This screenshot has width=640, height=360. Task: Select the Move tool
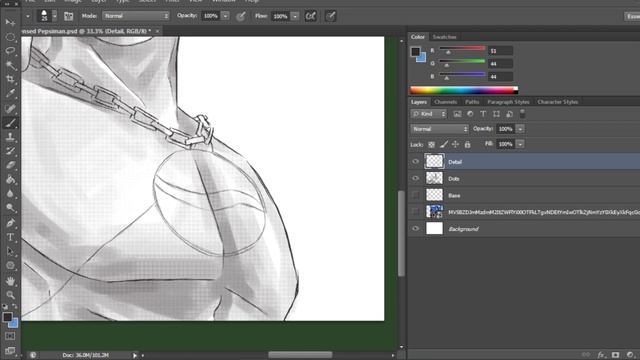pos(10,22)
